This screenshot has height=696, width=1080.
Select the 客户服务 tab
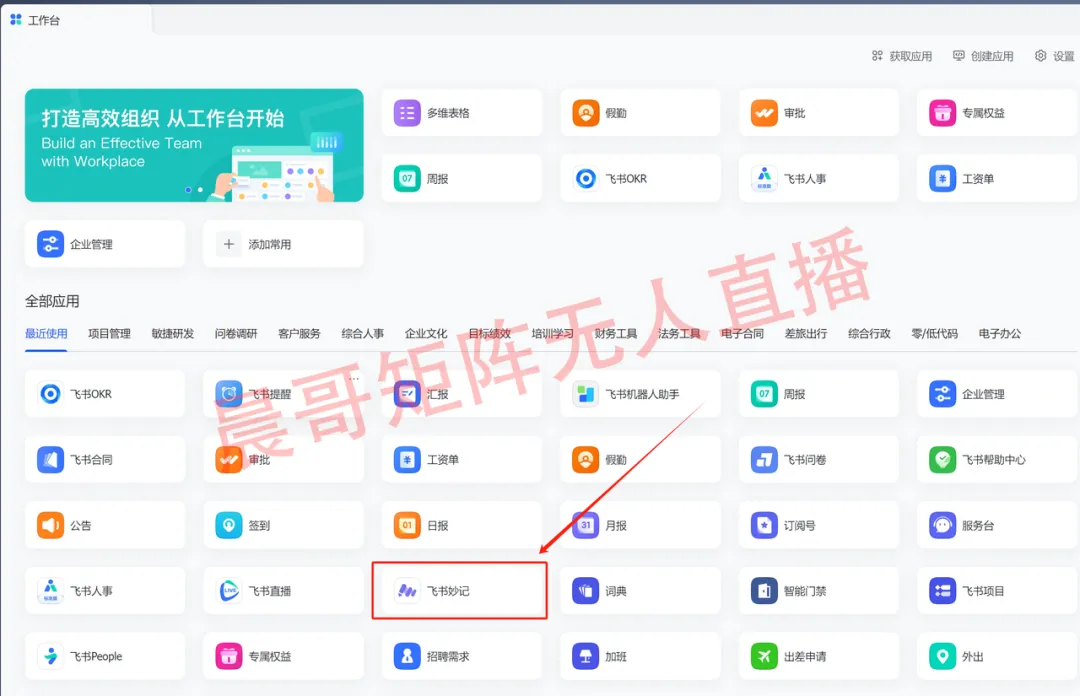tap(300, 334)
